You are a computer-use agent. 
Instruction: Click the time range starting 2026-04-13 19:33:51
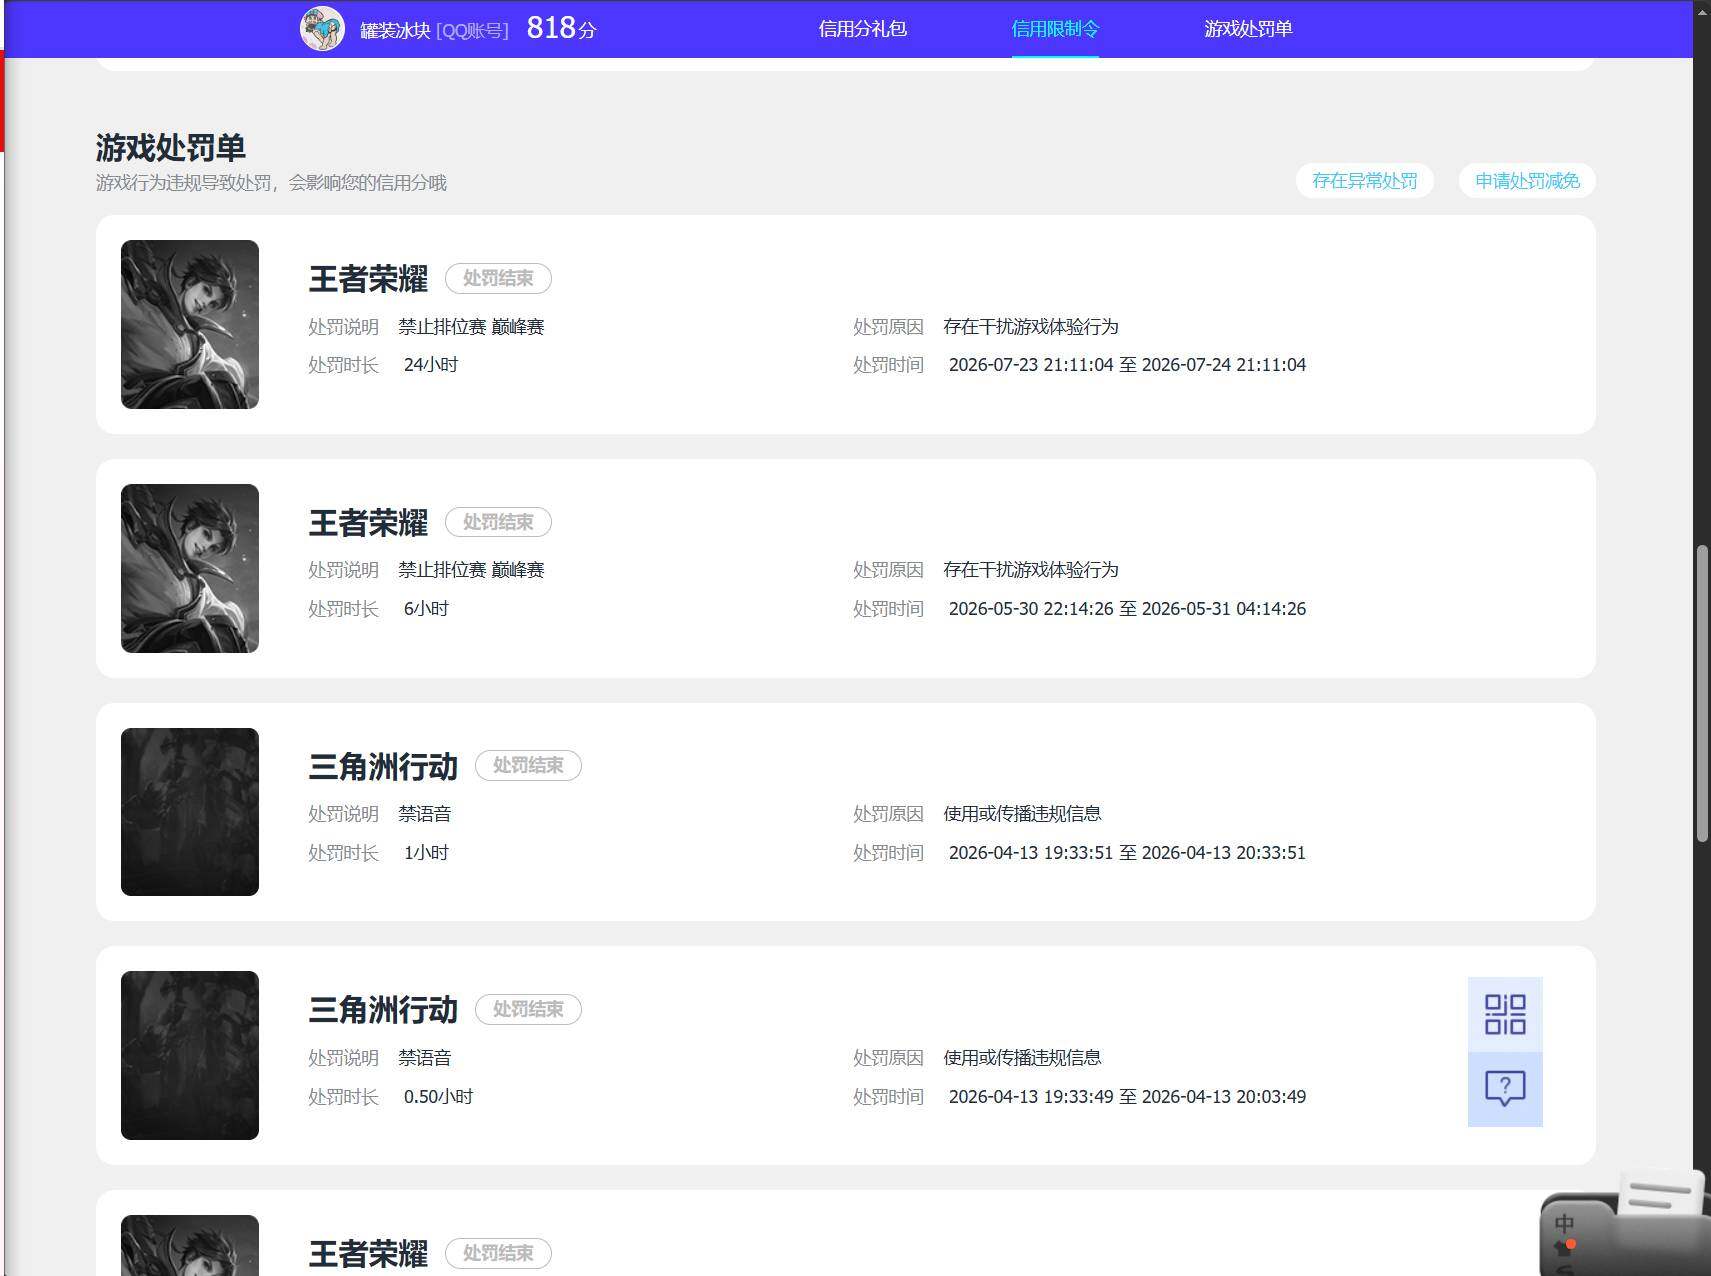(x=1127, y=853)
